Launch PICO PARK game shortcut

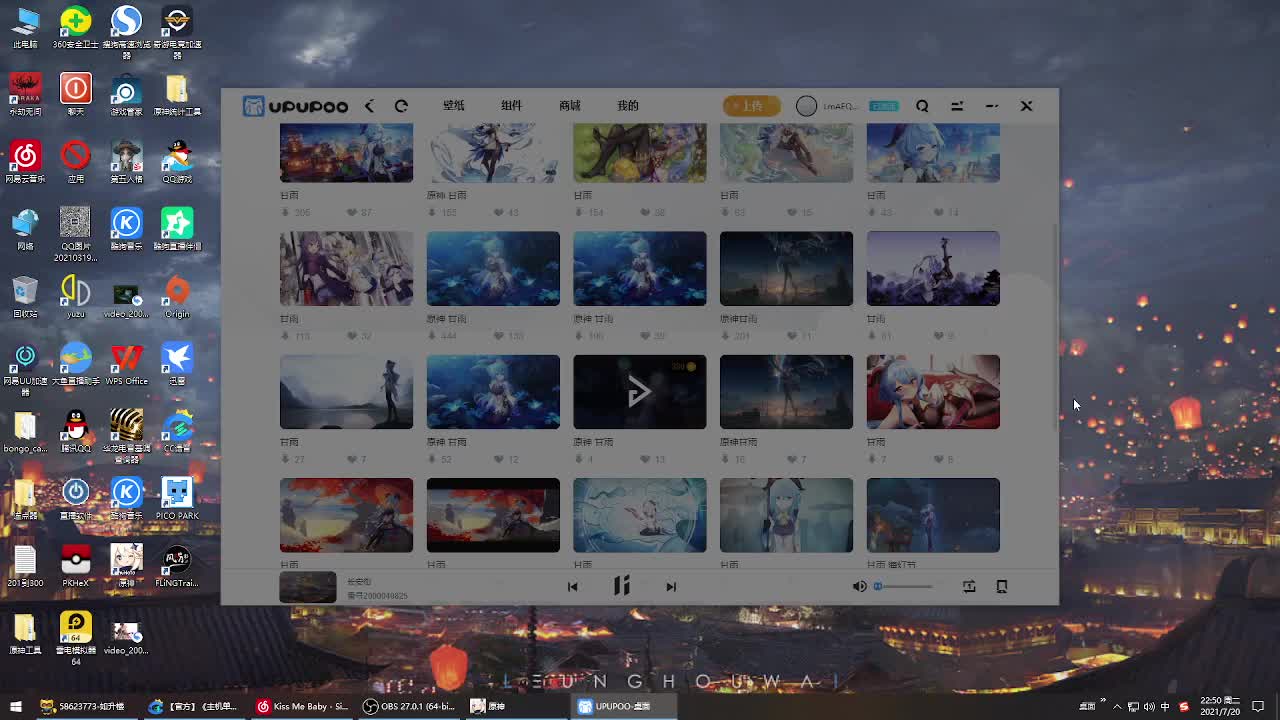[177, 498]
